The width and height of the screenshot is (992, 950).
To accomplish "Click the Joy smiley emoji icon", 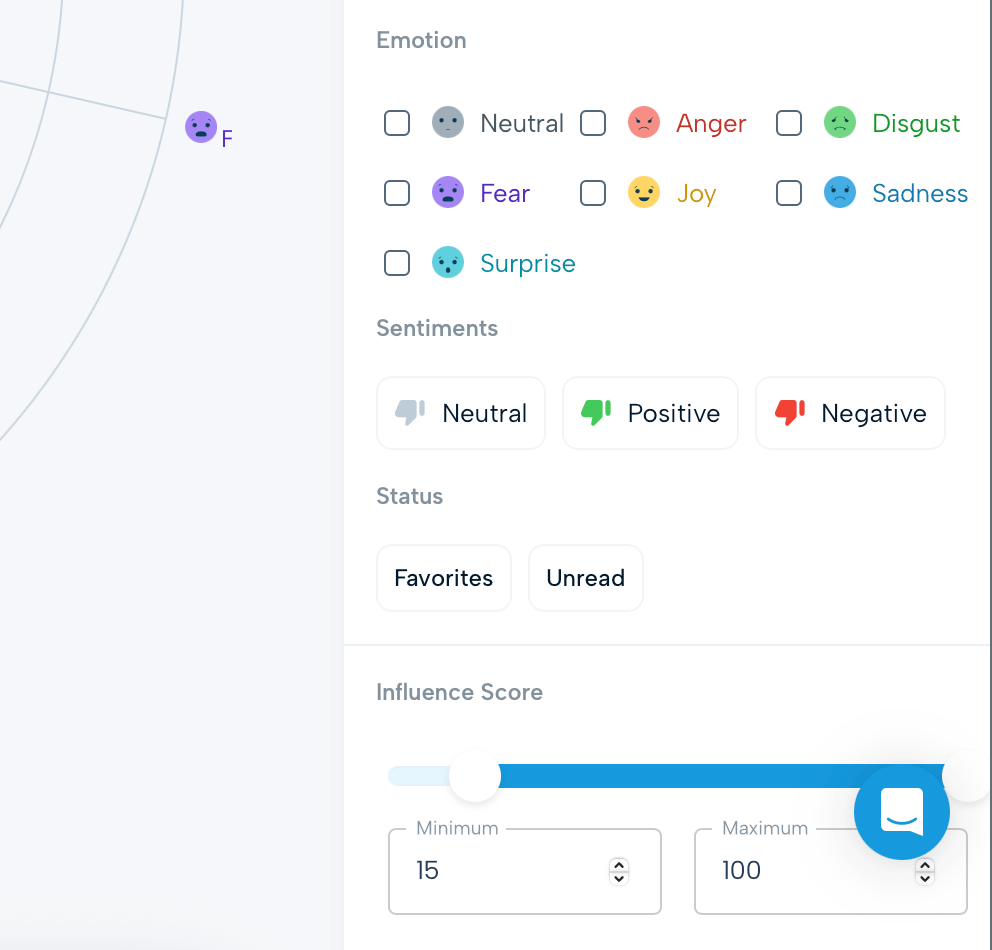I will coord(644,192).
